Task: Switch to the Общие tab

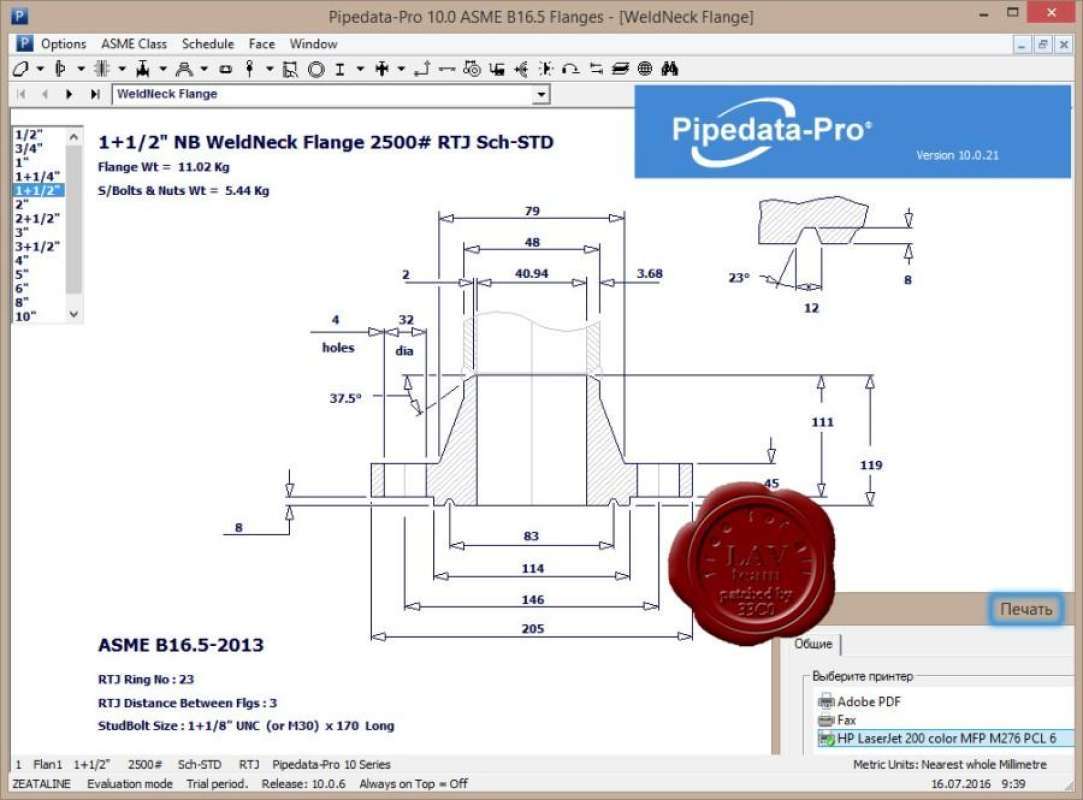Action: tap(813, 644)
